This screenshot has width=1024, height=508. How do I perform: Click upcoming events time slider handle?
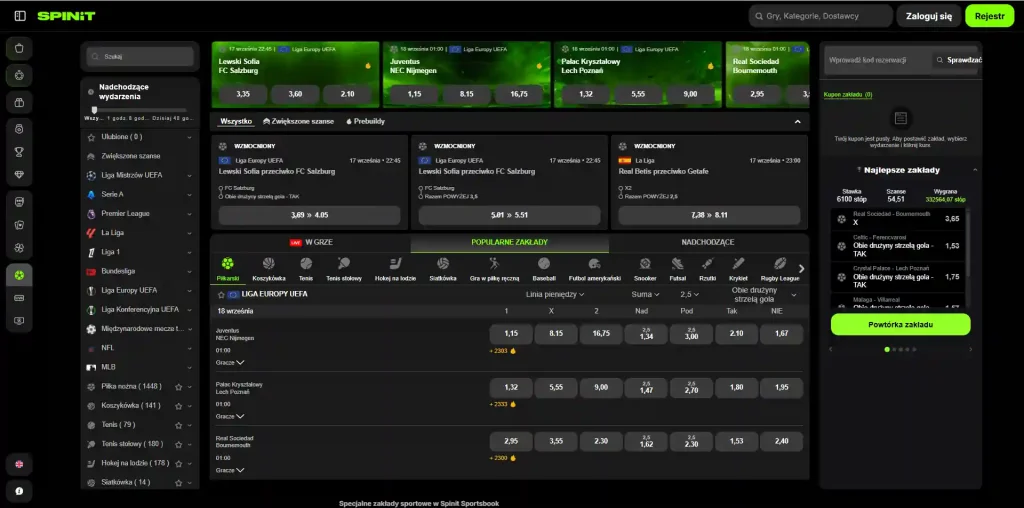94,110
